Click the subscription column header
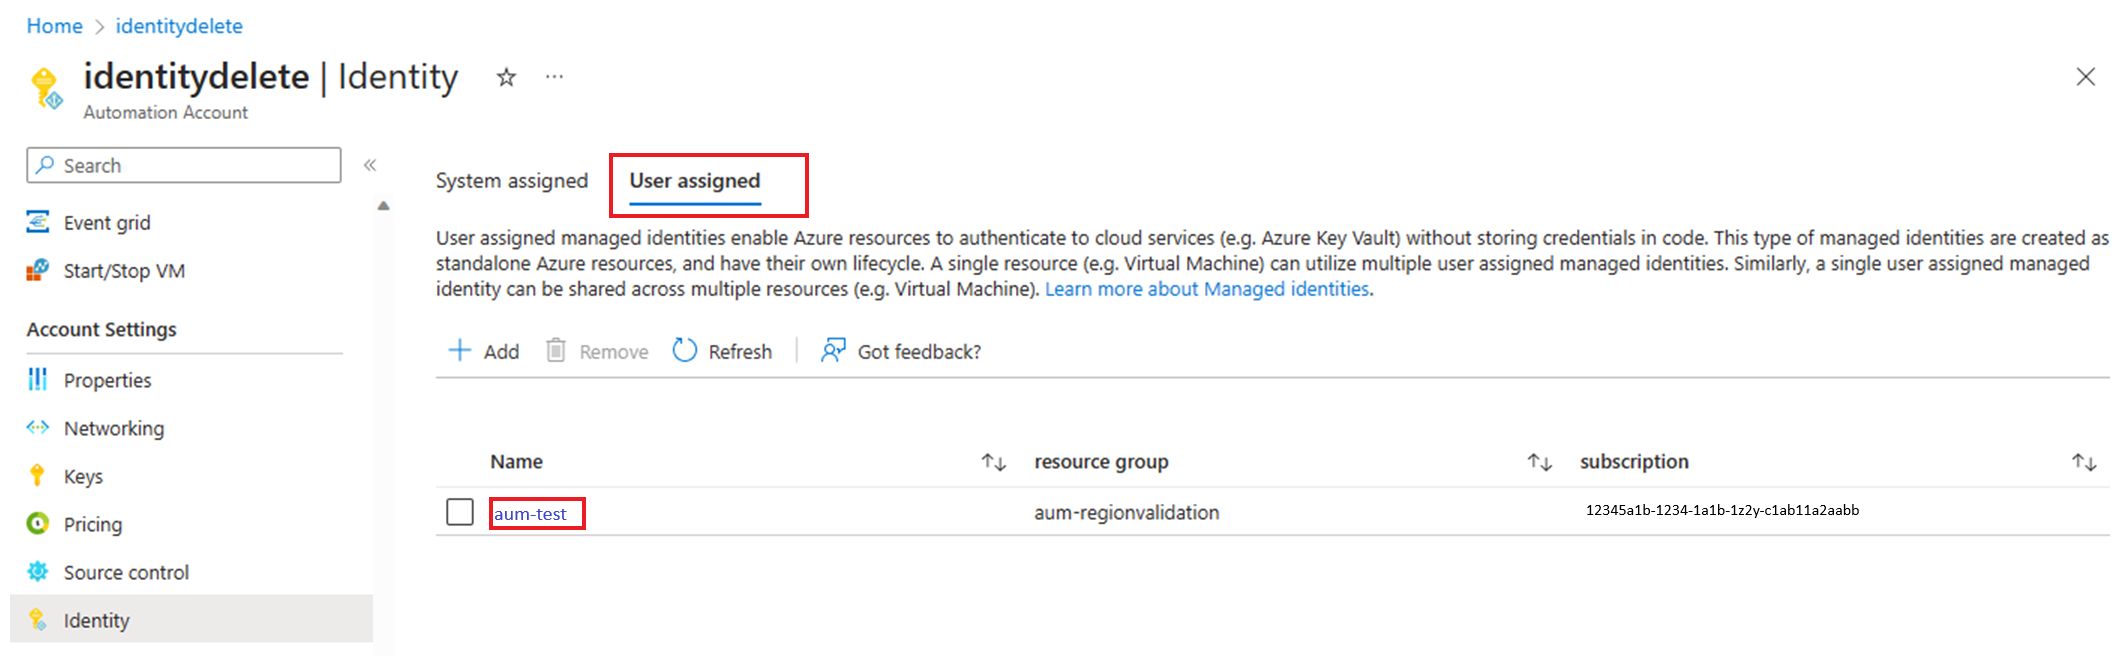This screenshot has width=2118, height=664. pos(1634,462)
